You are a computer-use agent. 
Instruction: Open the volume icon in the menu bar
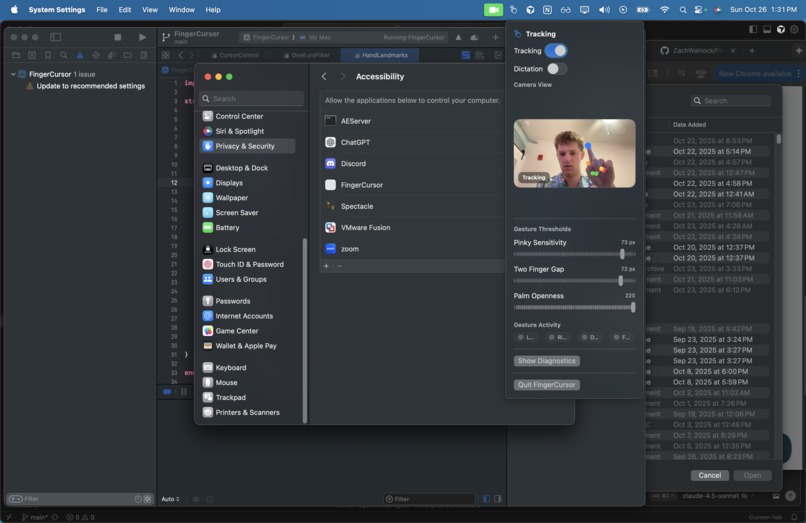click(x=604, y=10)
